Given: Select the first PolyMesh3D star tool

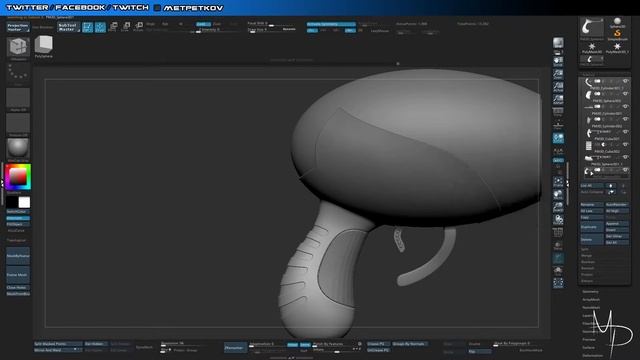Looking at the screenshot, I should [592, 48].
